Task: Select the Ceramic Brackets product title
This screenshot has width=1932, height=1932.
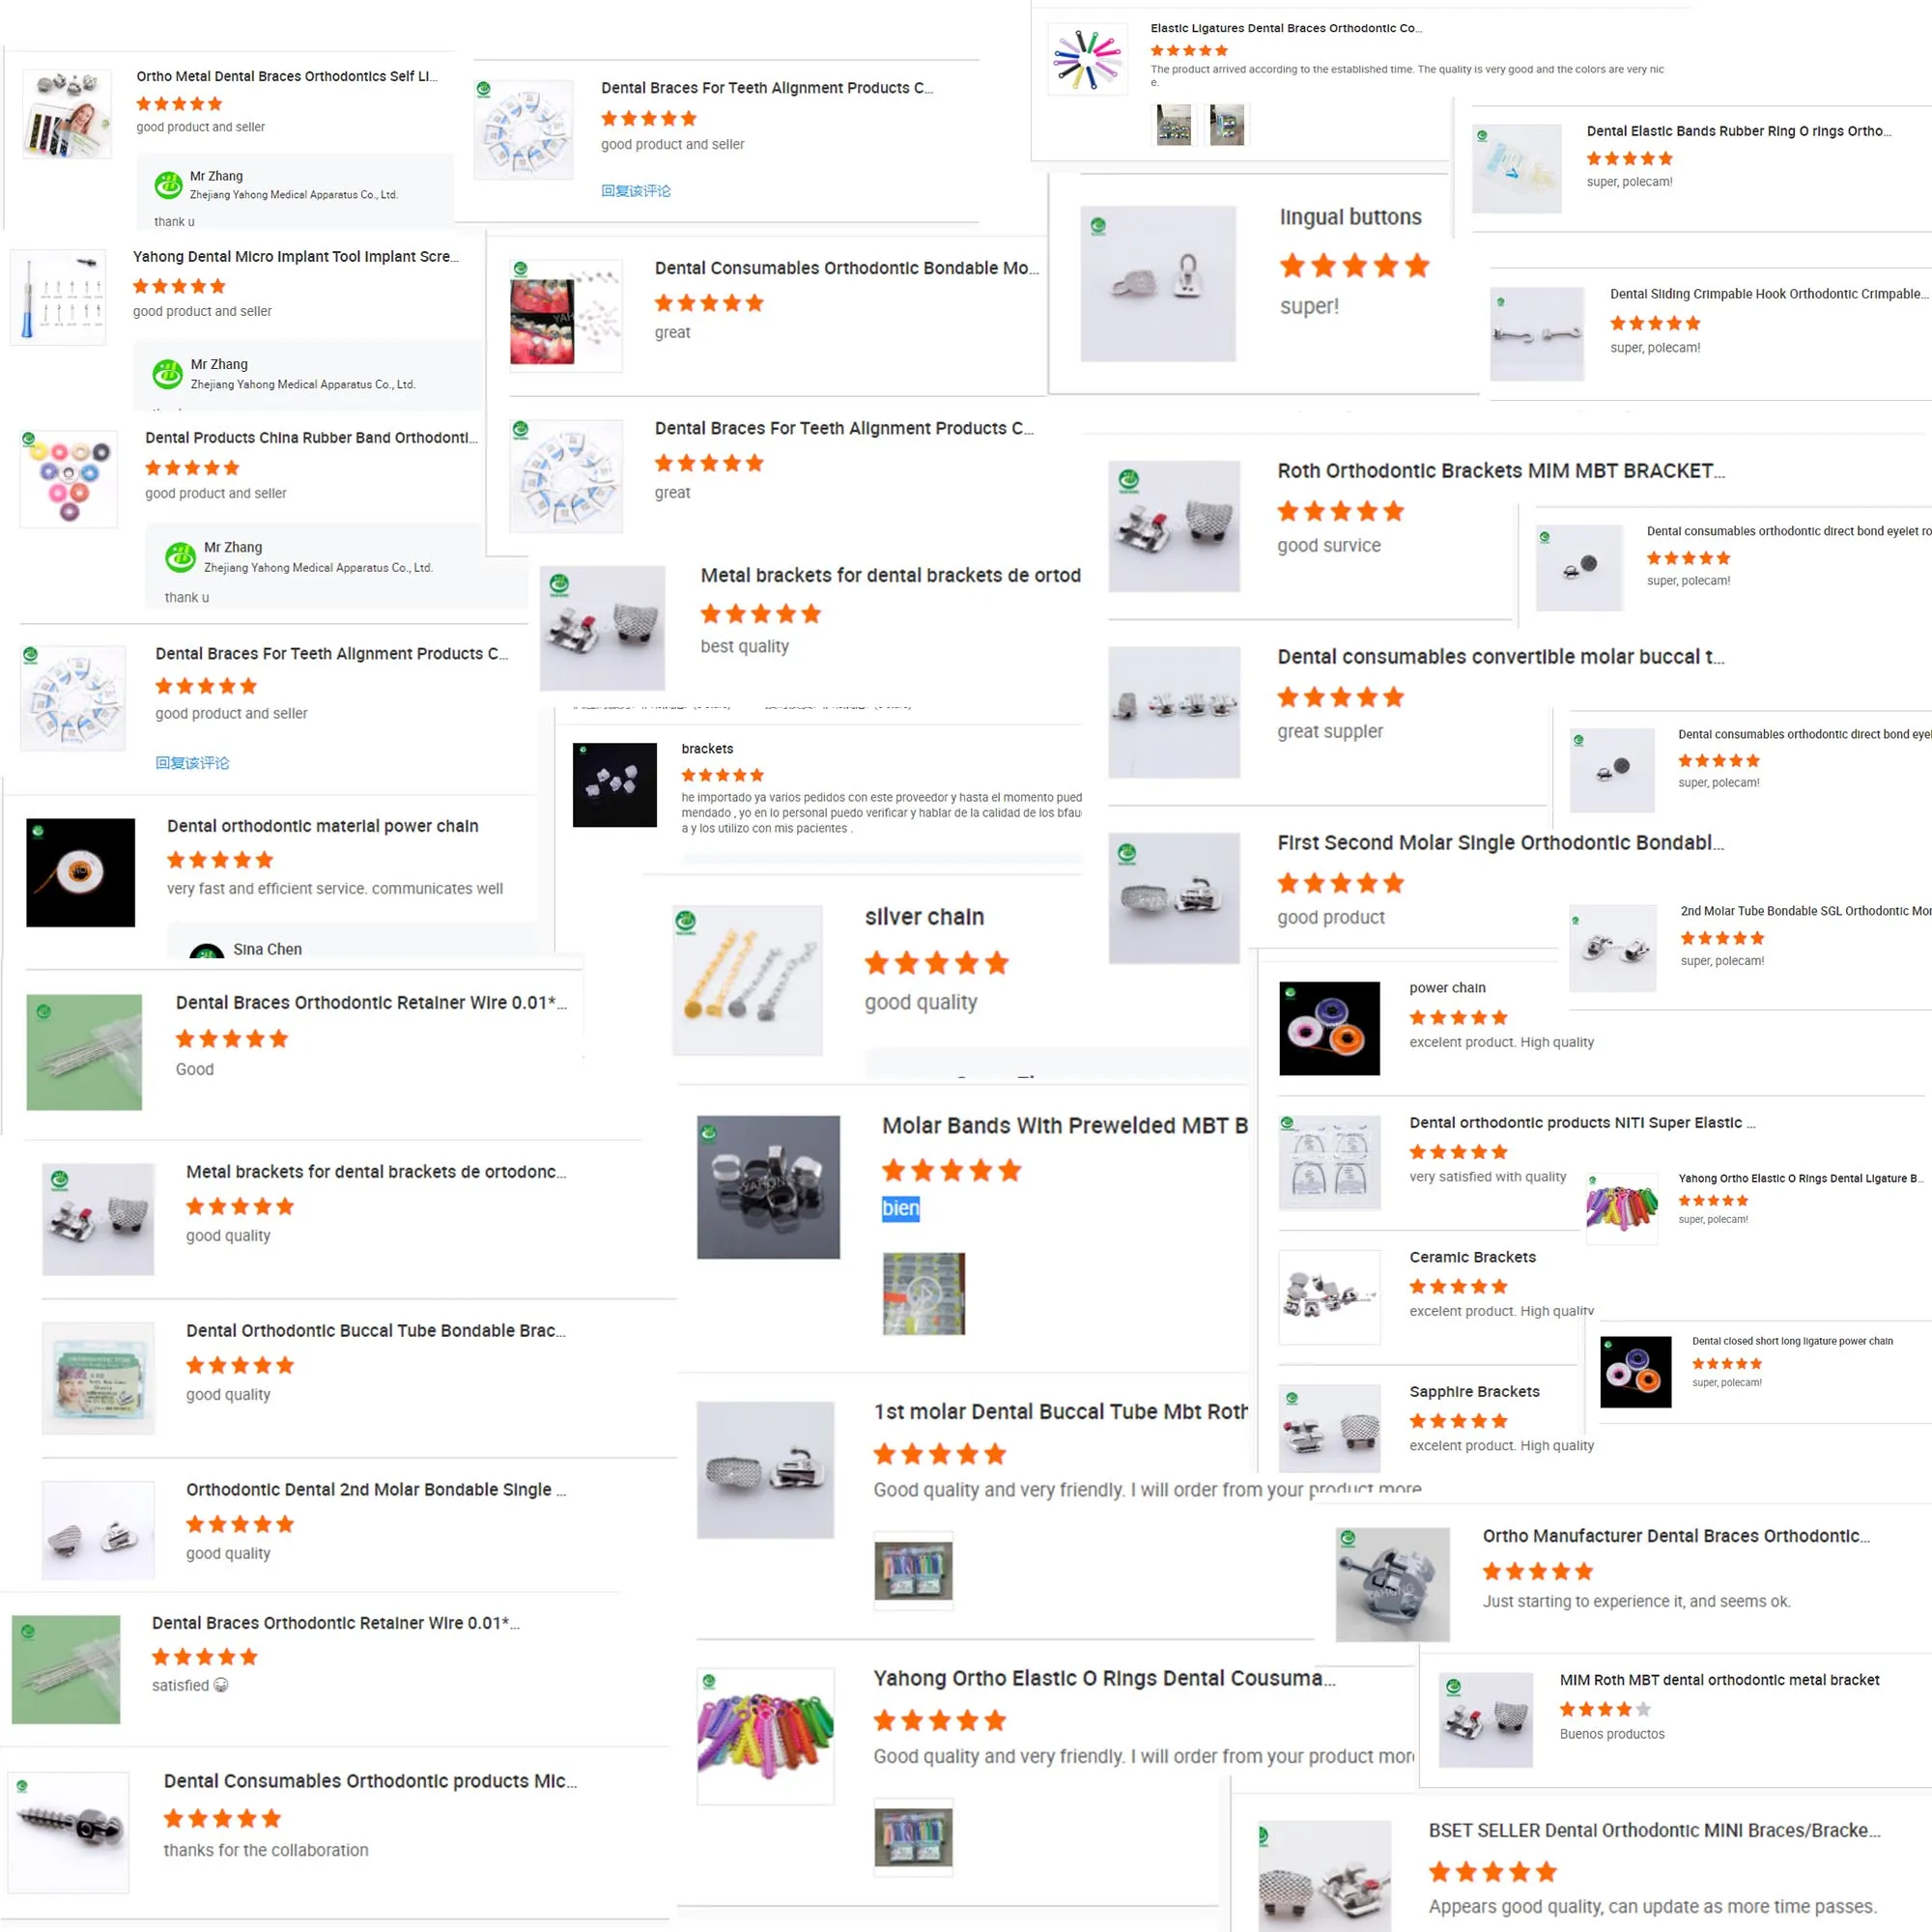Action: click(1472, 1257)
